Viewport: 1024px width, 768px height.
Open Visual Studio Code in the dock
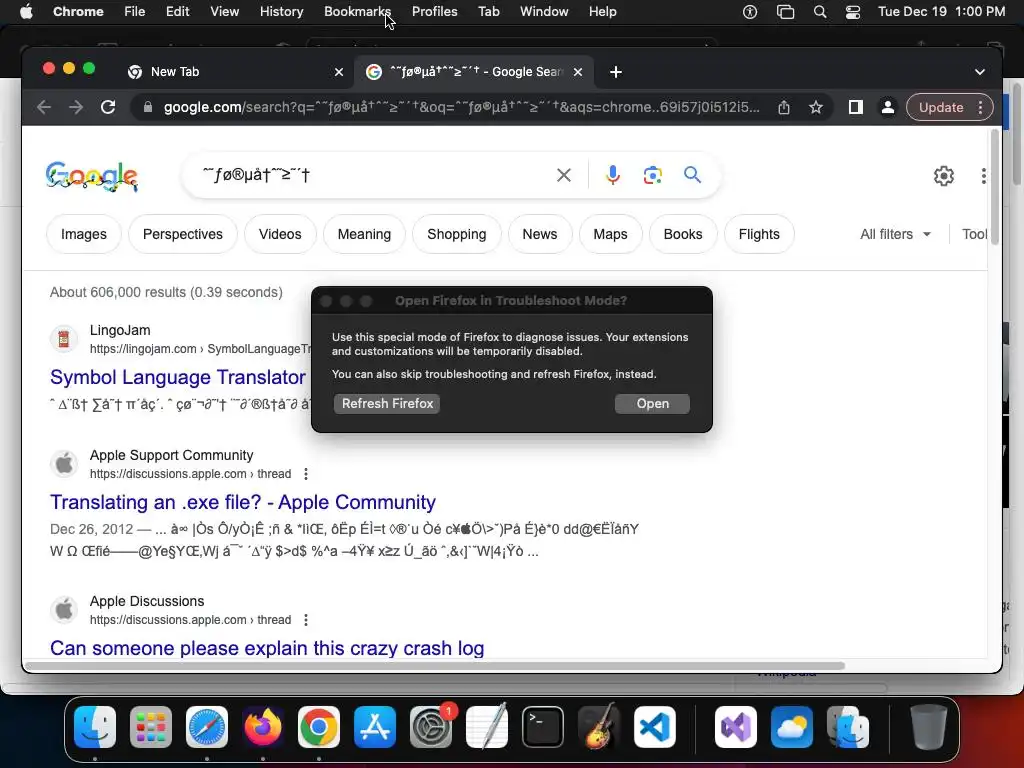click(654, 727)
